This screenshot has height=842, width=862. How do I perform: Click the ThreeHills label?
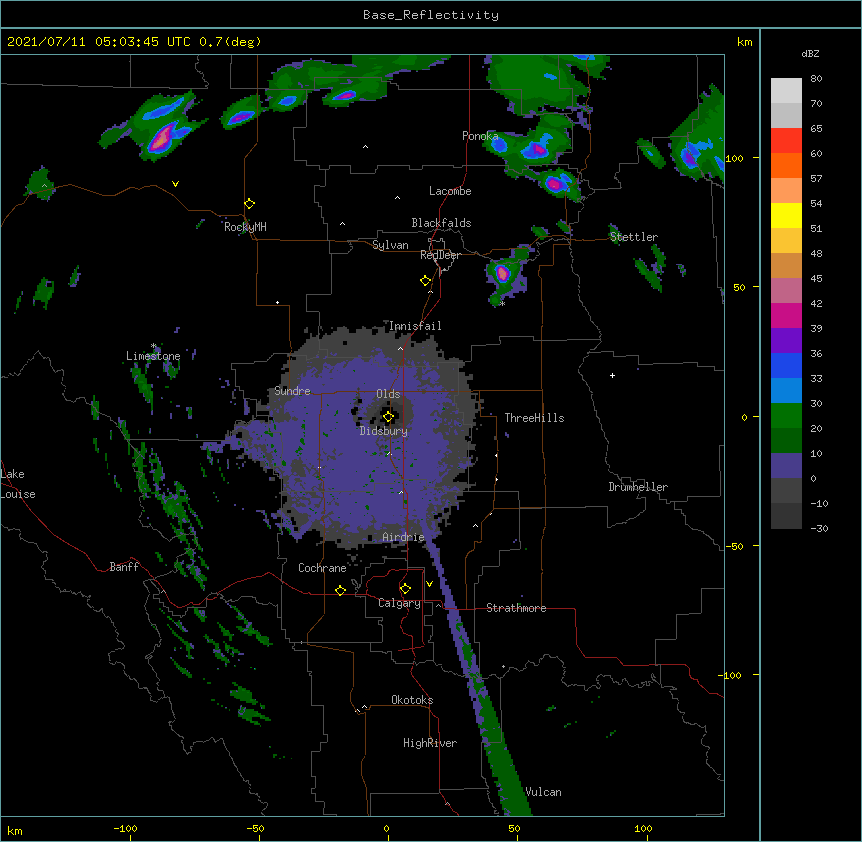point(534,418)
